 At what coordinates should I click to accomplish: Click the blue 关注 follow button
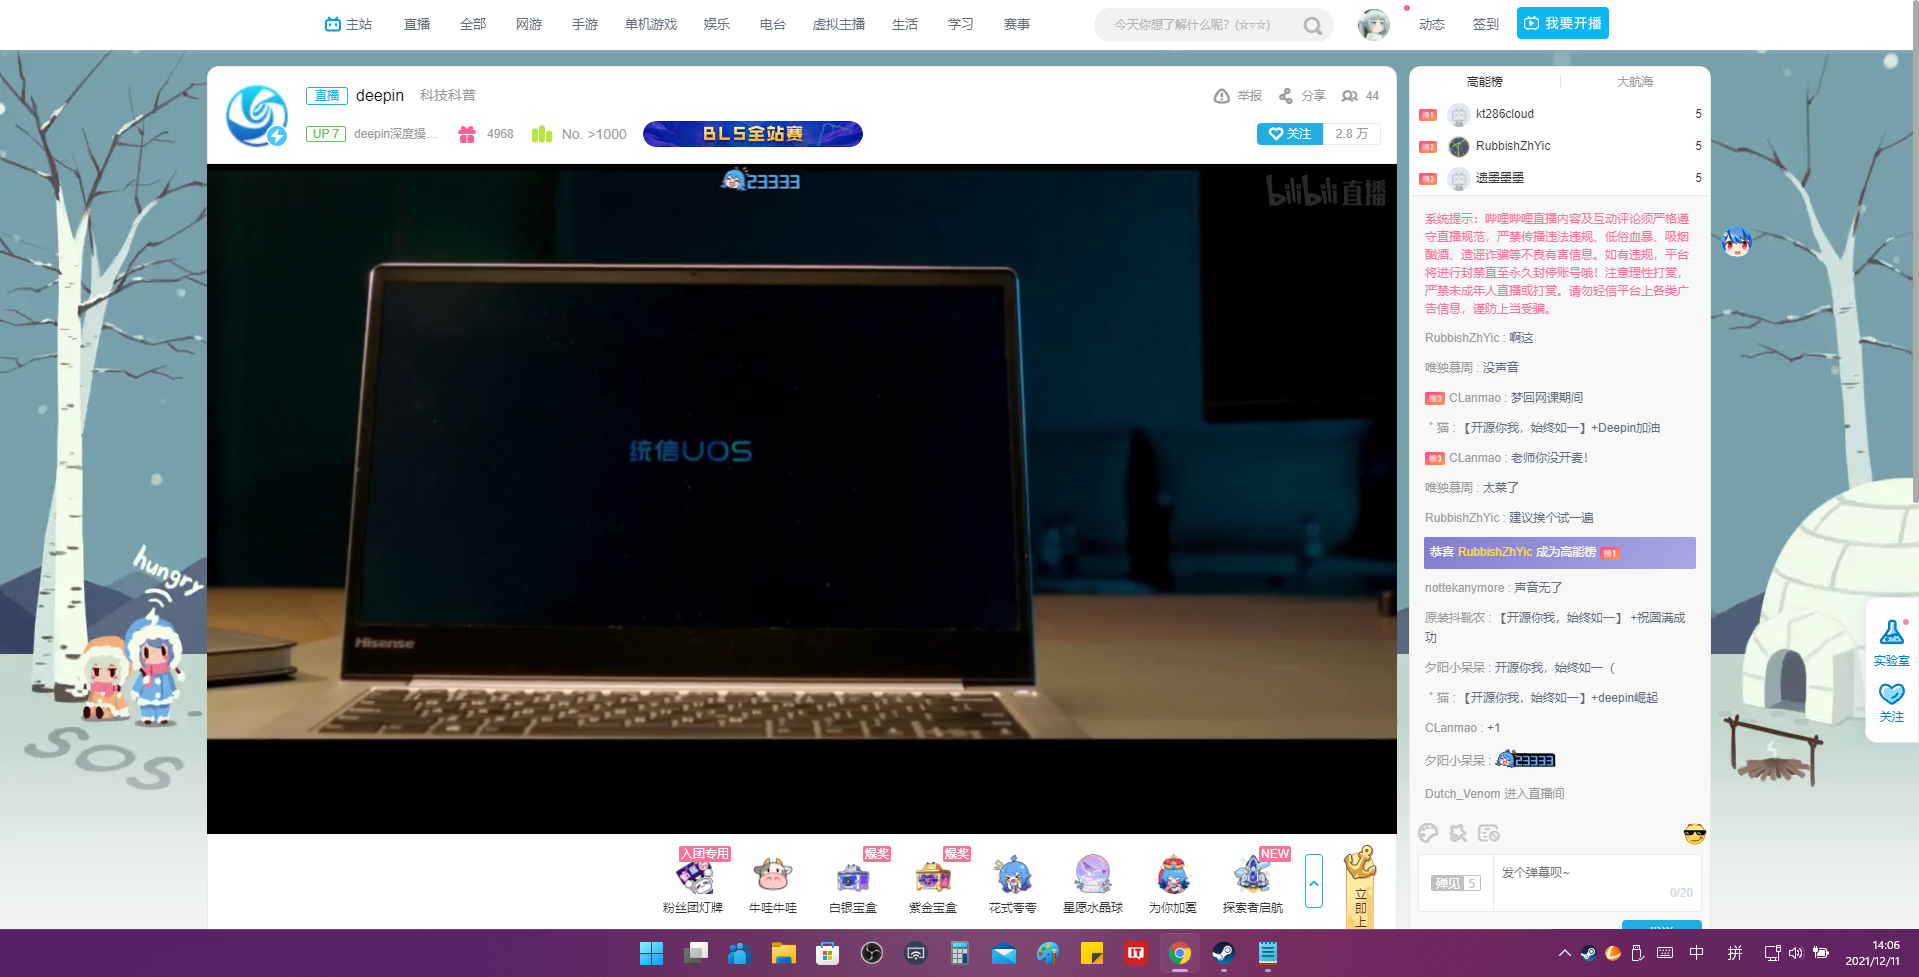(x=1290, y=134)
